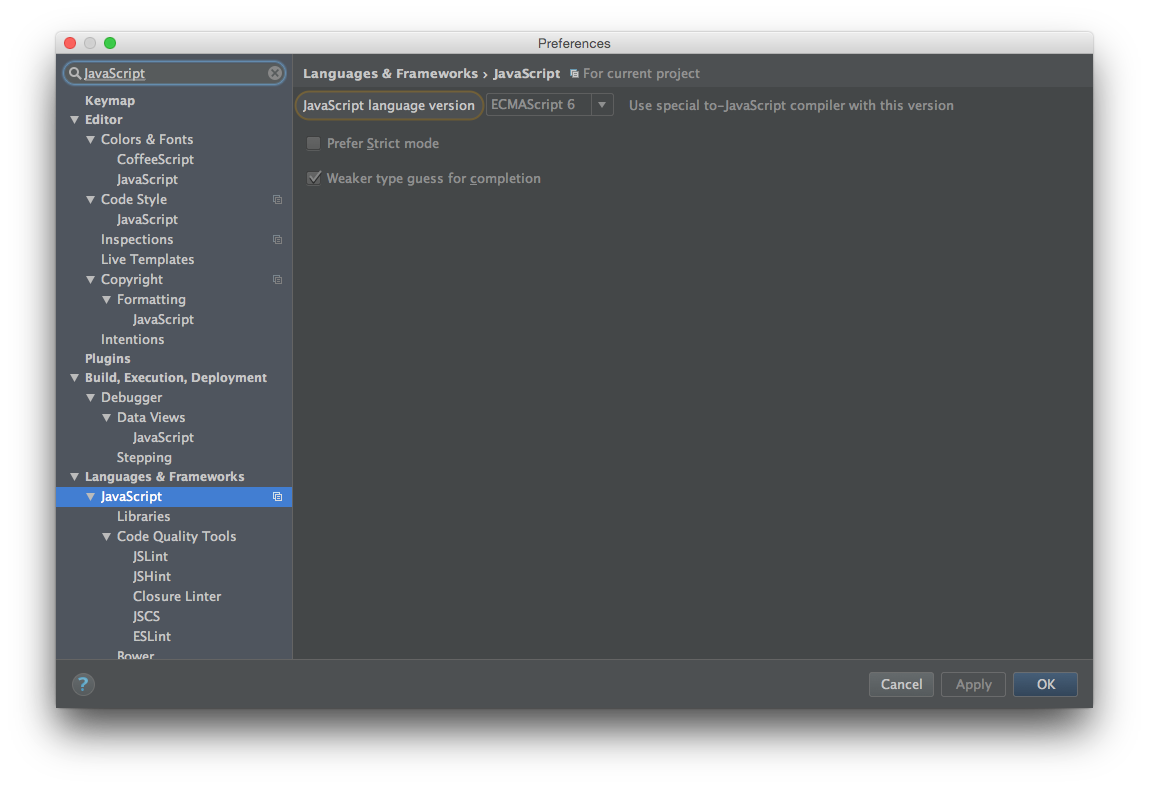Clear the JavaScript search using the X icon
Image resolution: width=1149 pixels, height=788 pixels.
point(274,73)
